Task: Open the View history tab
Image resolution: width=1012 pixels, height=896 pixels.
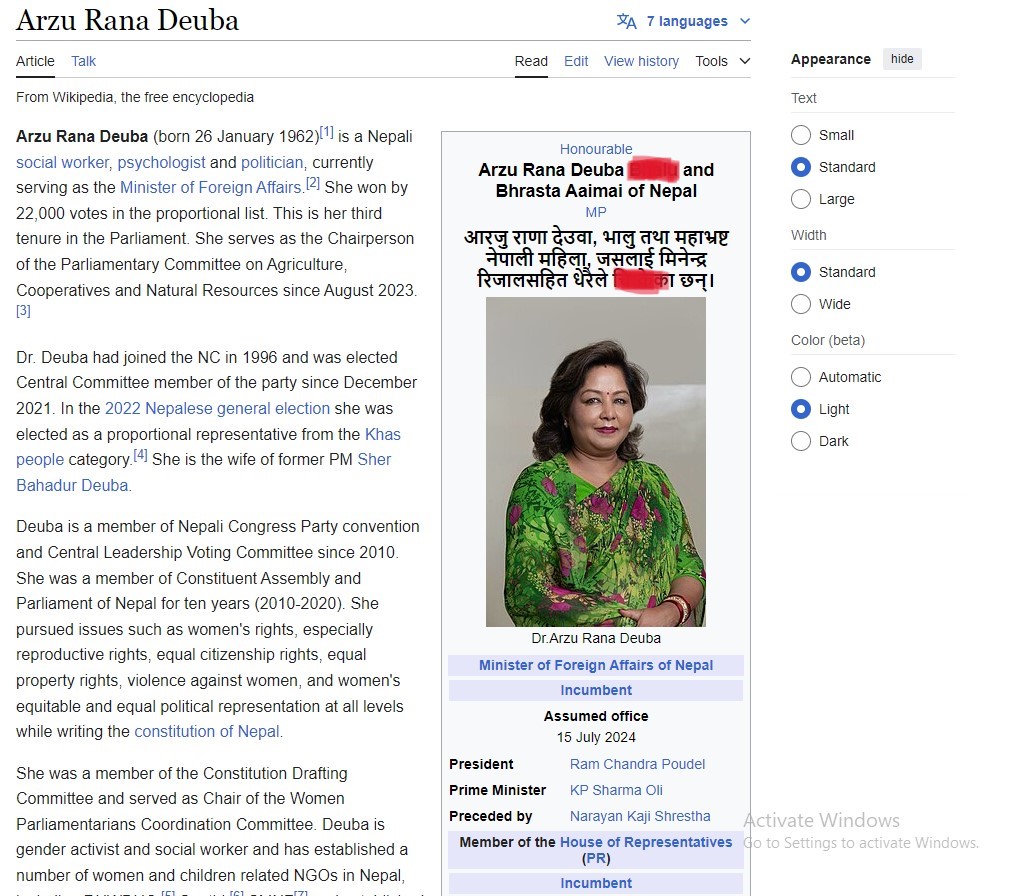Action: [x=641, y=61]
